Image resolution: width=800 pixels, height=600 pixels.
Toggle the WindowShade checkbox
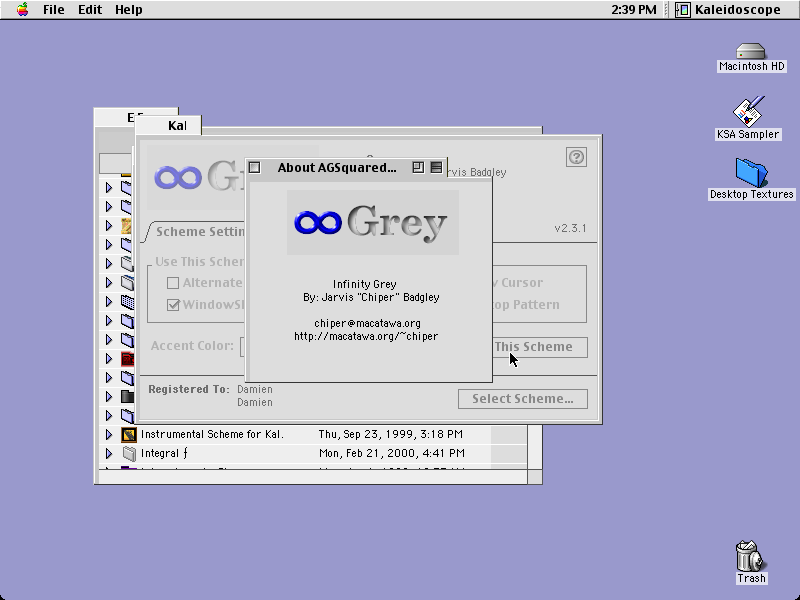click(x=173, y=305)
